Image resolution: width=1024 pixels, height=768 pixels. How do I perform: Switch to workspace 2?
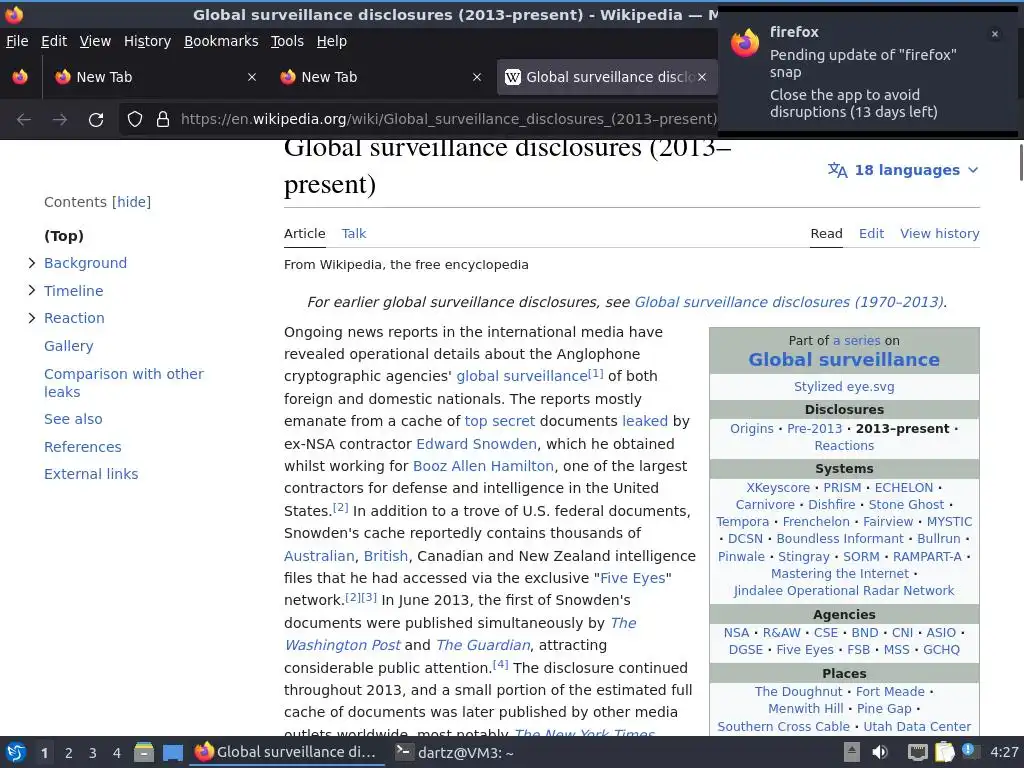click(69, 753)
